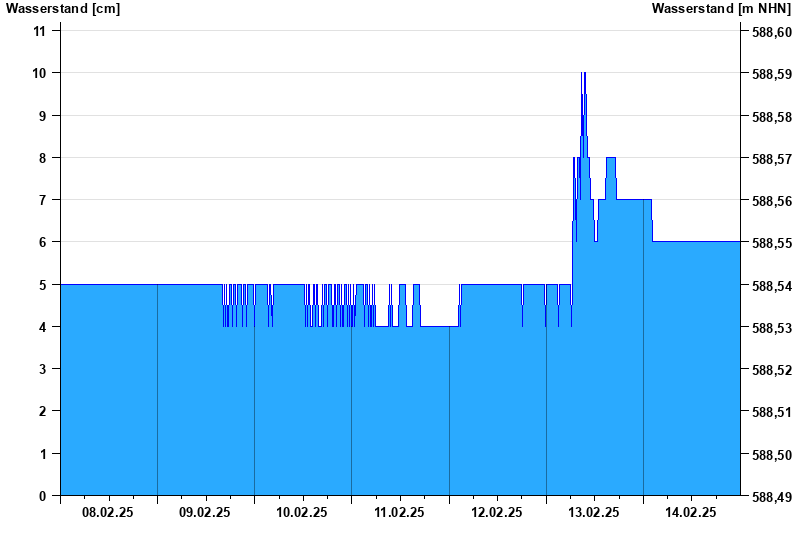This screenshot has width=800, height=550.
Task: Click the 14.02.25 date label
Action: pos(691,512)
